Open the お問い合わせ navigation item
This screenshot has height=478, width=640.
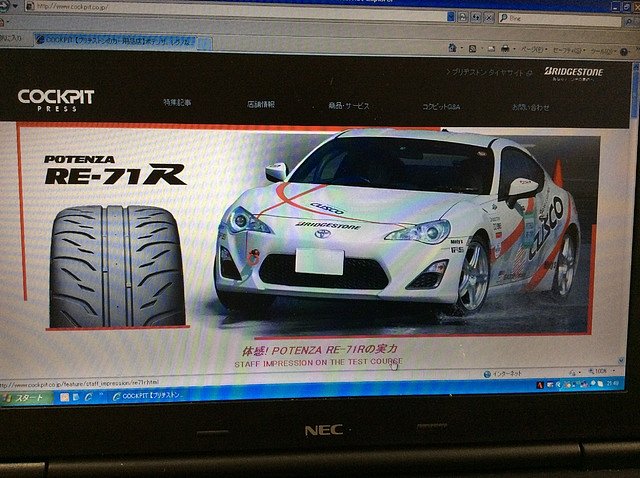[x=531, y=107]
